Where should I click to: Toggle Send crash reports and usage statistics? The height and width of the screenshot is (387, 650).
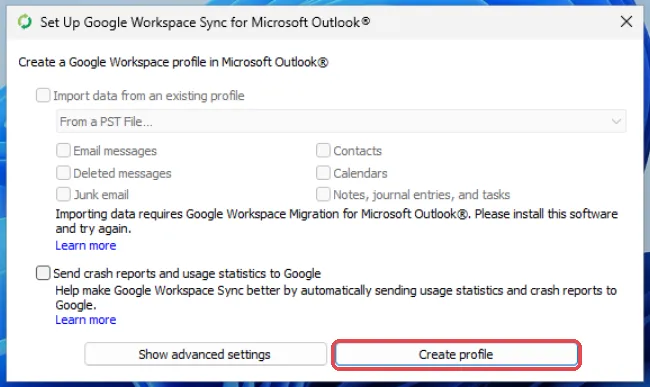pos(43,273)
